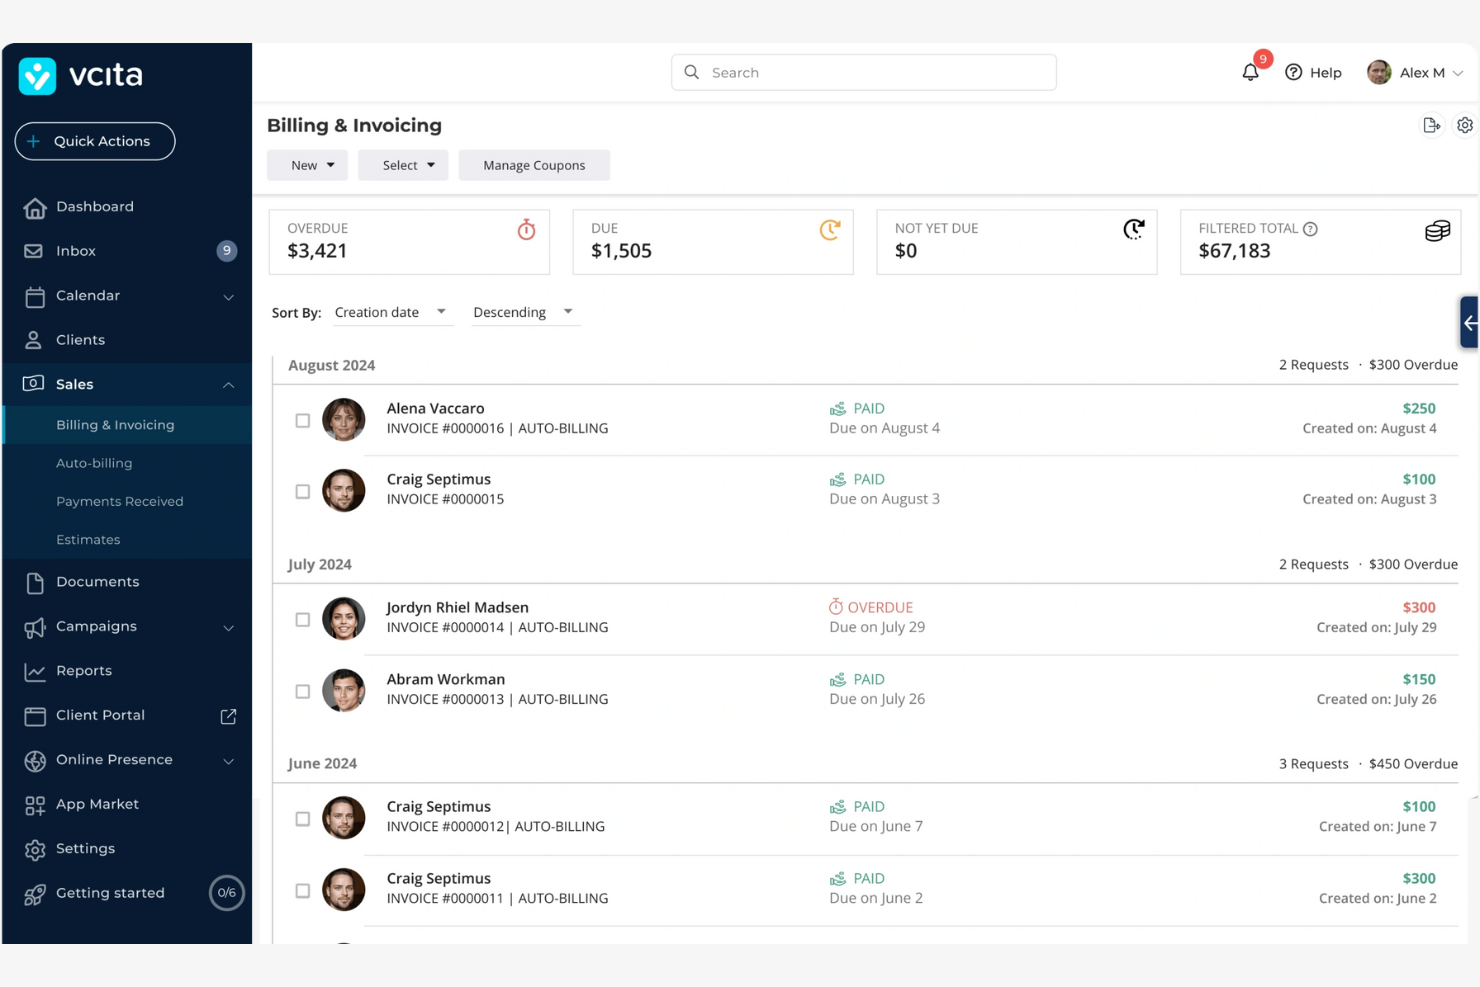
Task: Open Billing & Invoicing from the sidebar
Action: (115, 424)
